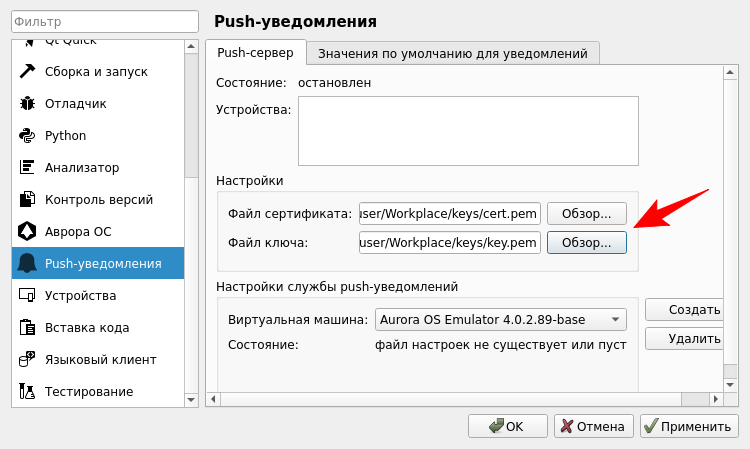Image resolution: width=750 pixels, height=449 pixels.
Task: Click the bell icon for Push-уведомления
Action: pyautogui.click(x=27, y=264)
